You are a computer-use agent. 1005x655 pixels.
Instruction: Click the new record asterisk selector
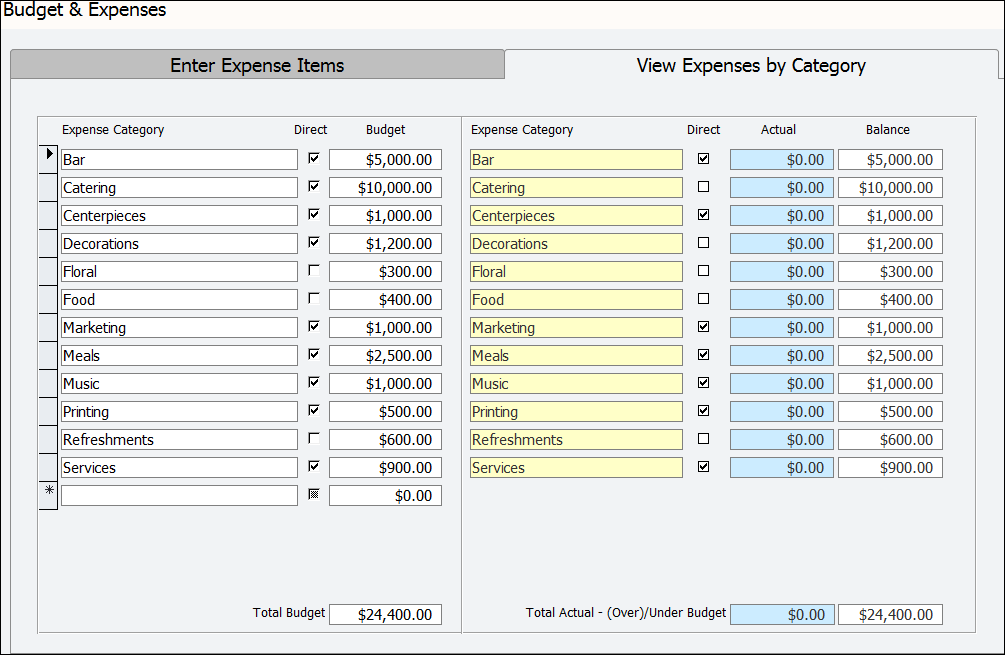(46, 495)
